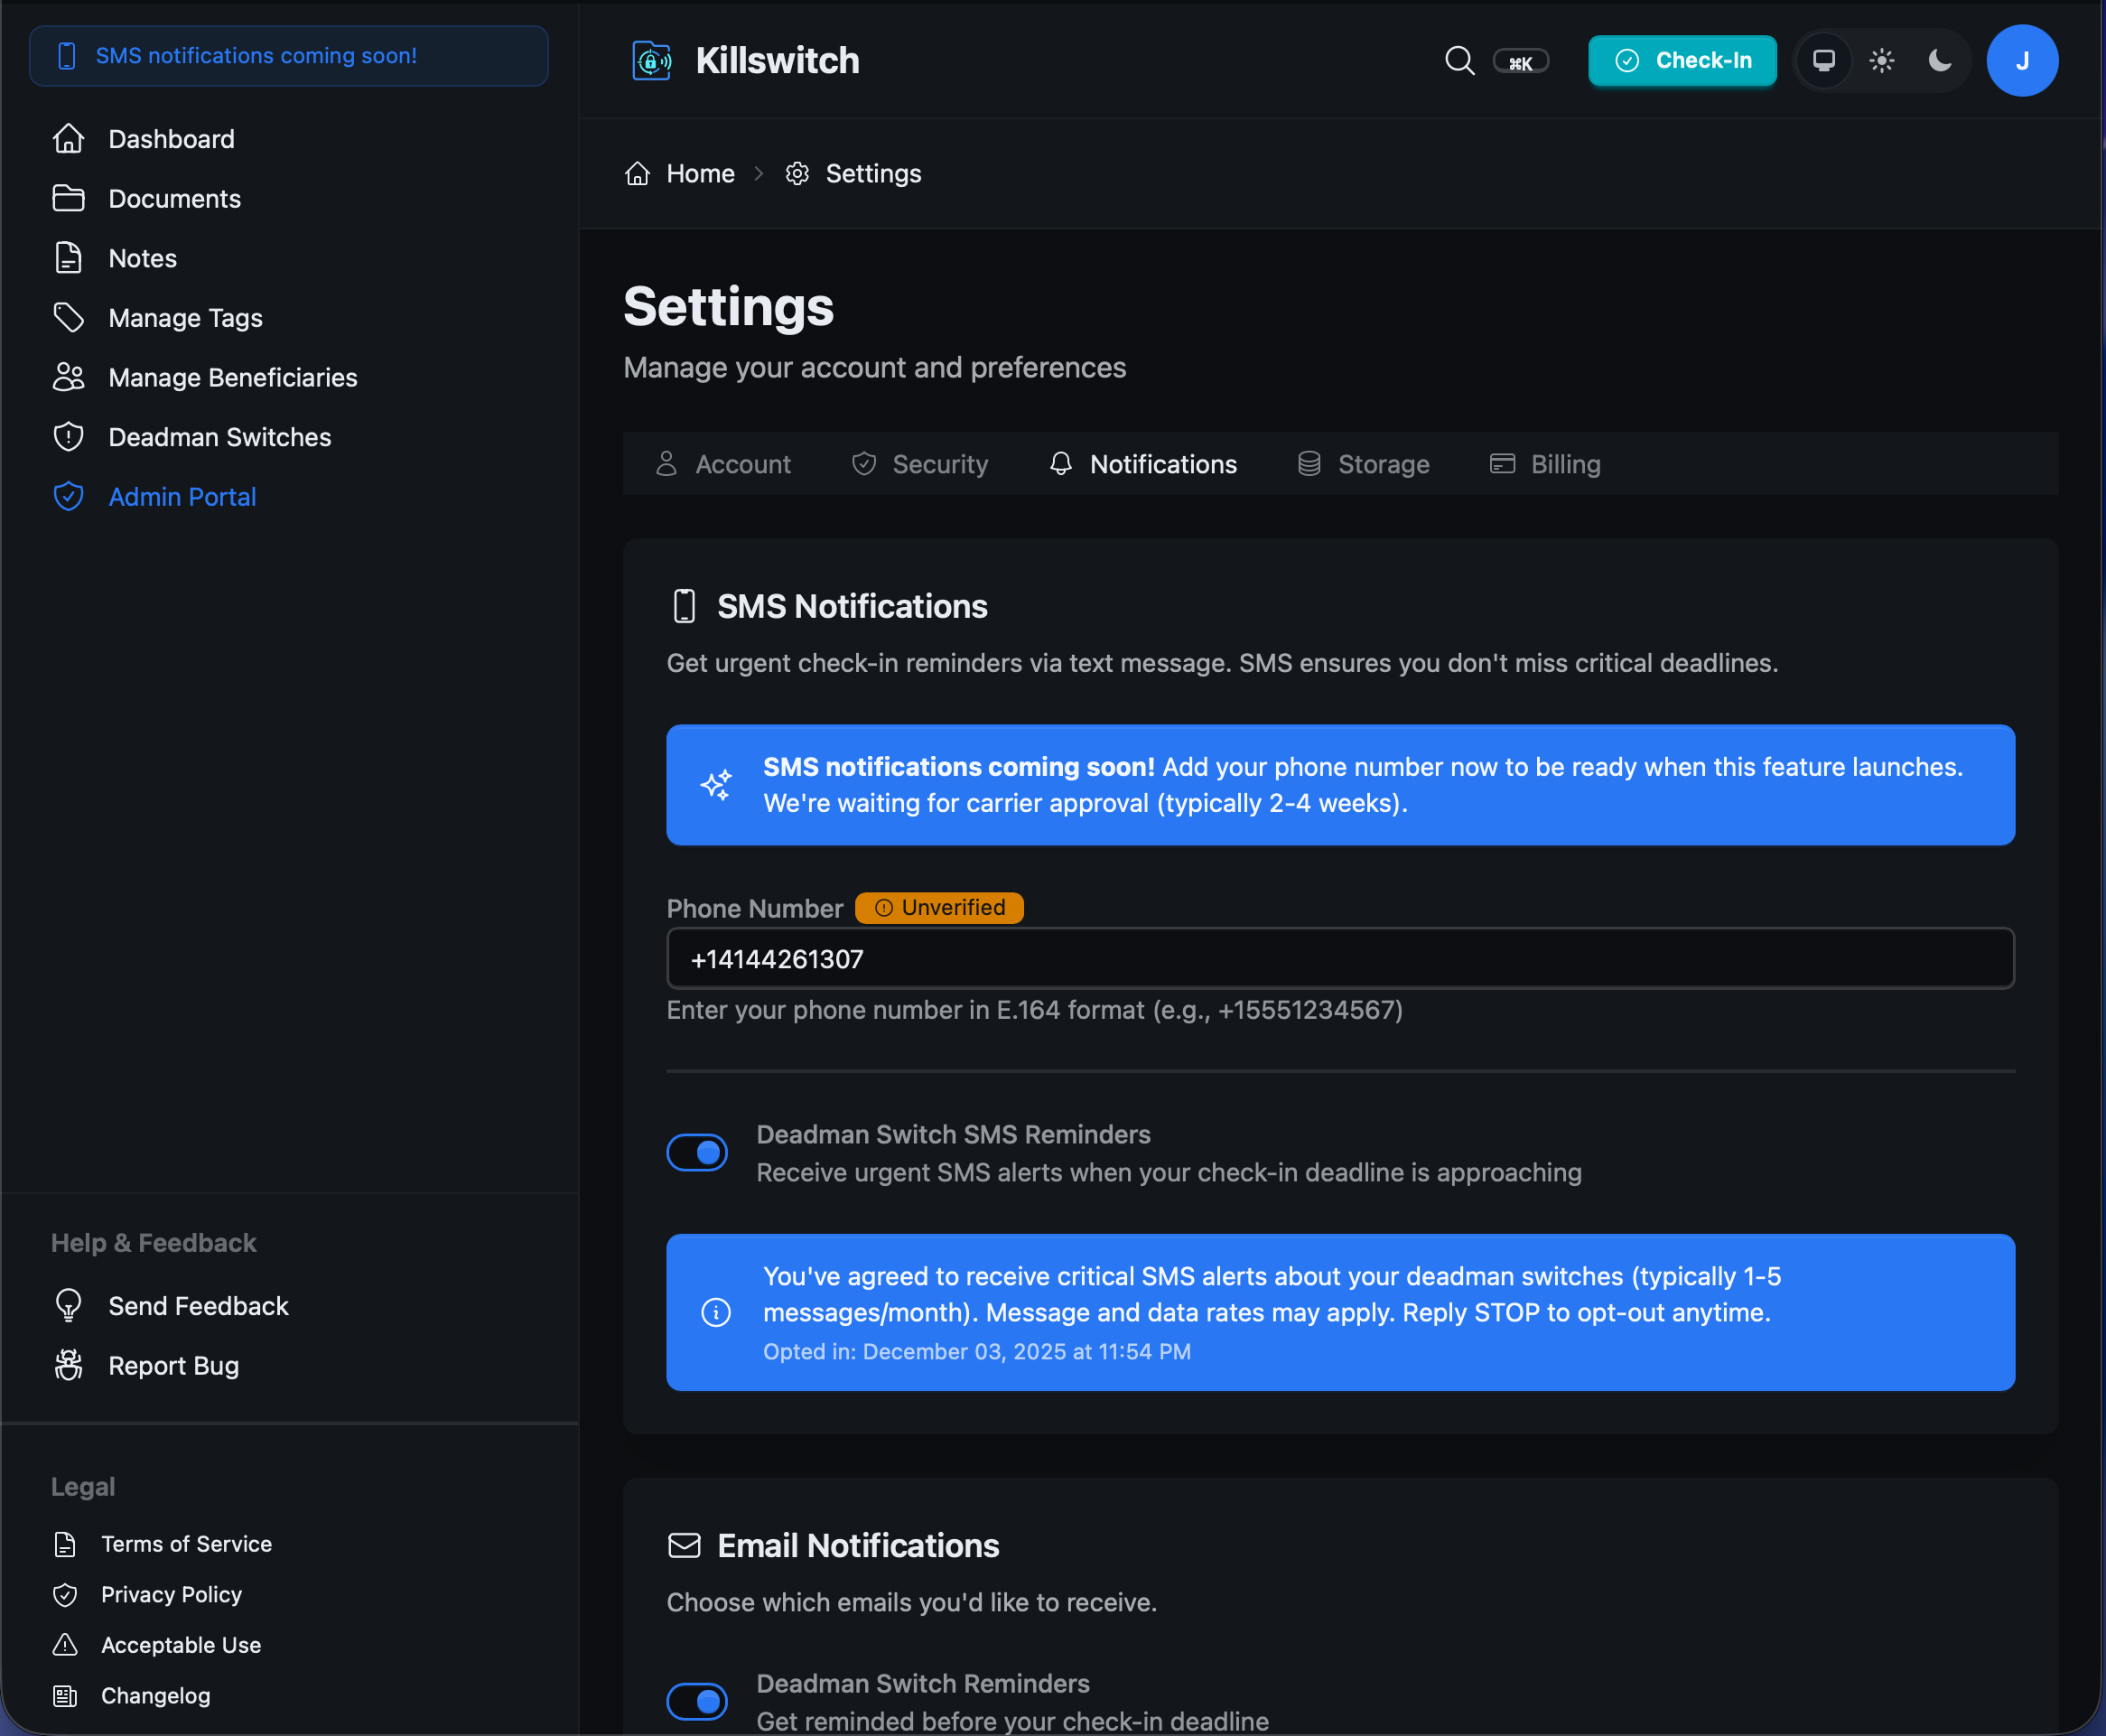Click the Admin Portal shield-check icon
This screenshot has width=2106, height=1736.
pos(69,496)
